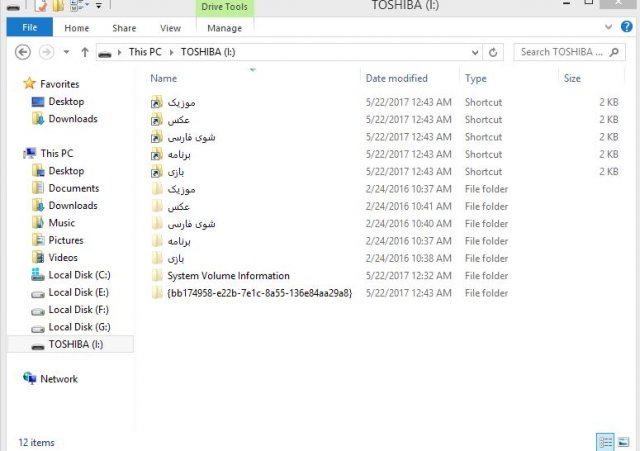Click the search magnifier icon

614,52
